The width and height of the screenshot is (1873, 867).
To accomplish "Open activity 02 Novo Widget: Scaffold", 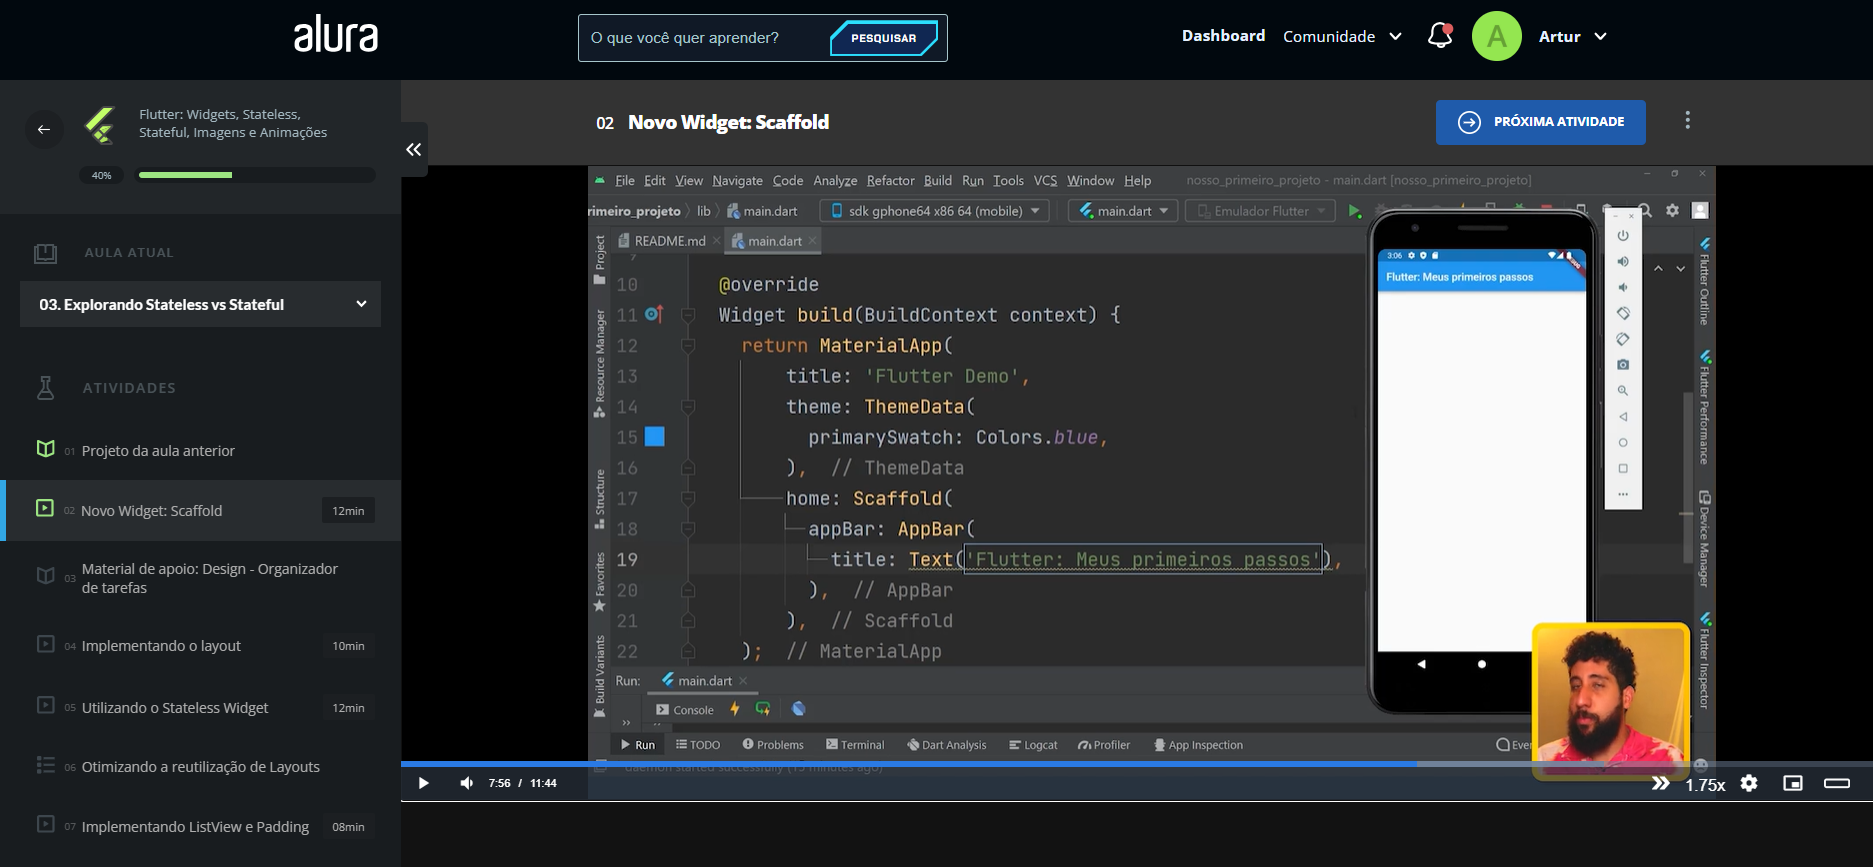I will coord(200,510).
